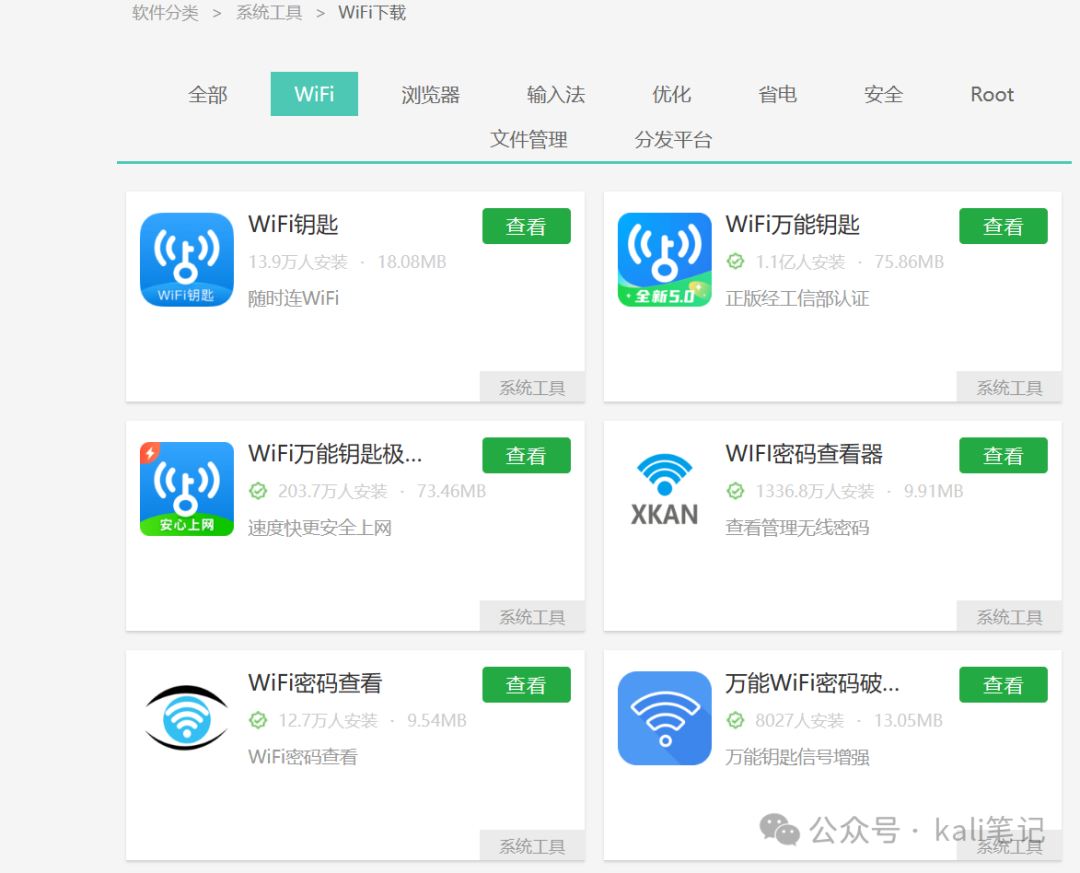Click the 随时连WiFi description text
This screenshot has height=873, width=1080.
point(293,298)
